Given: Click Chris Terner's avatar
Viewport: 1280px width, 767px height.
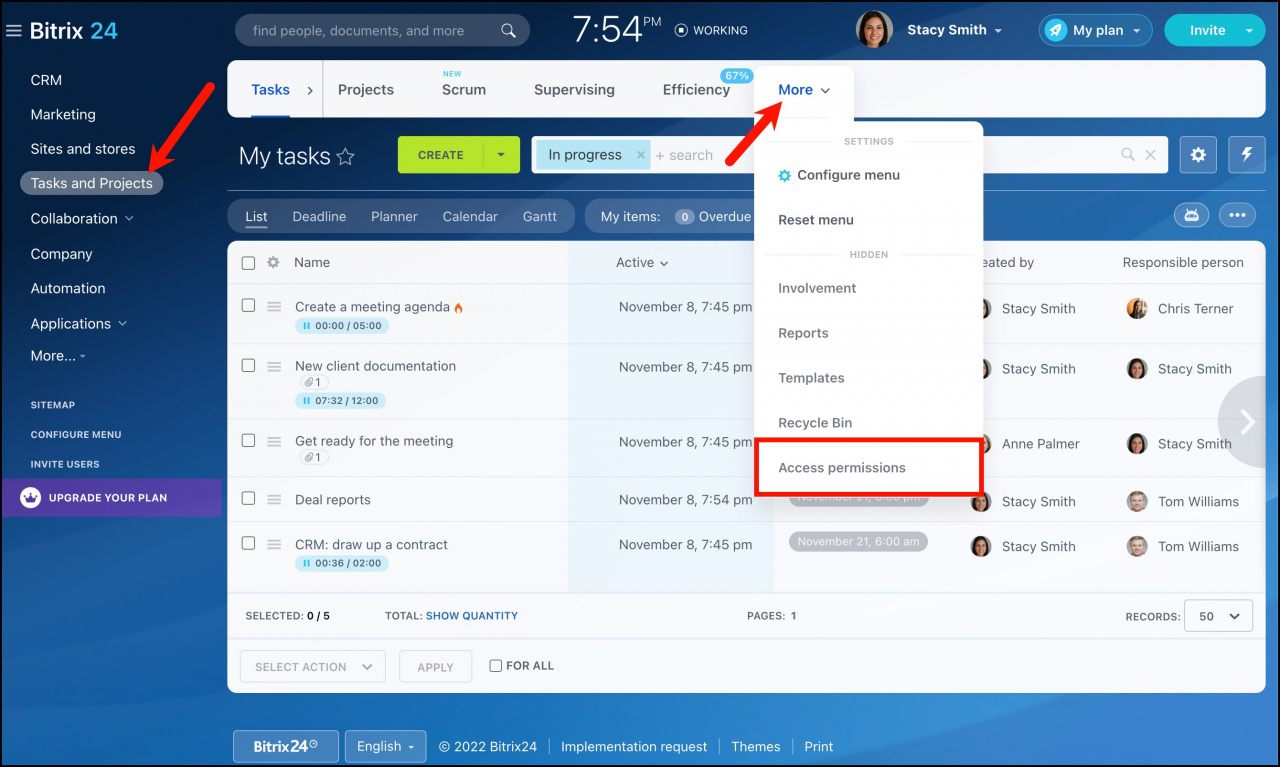Looking at the screenshot, I should pos(1137,308).
